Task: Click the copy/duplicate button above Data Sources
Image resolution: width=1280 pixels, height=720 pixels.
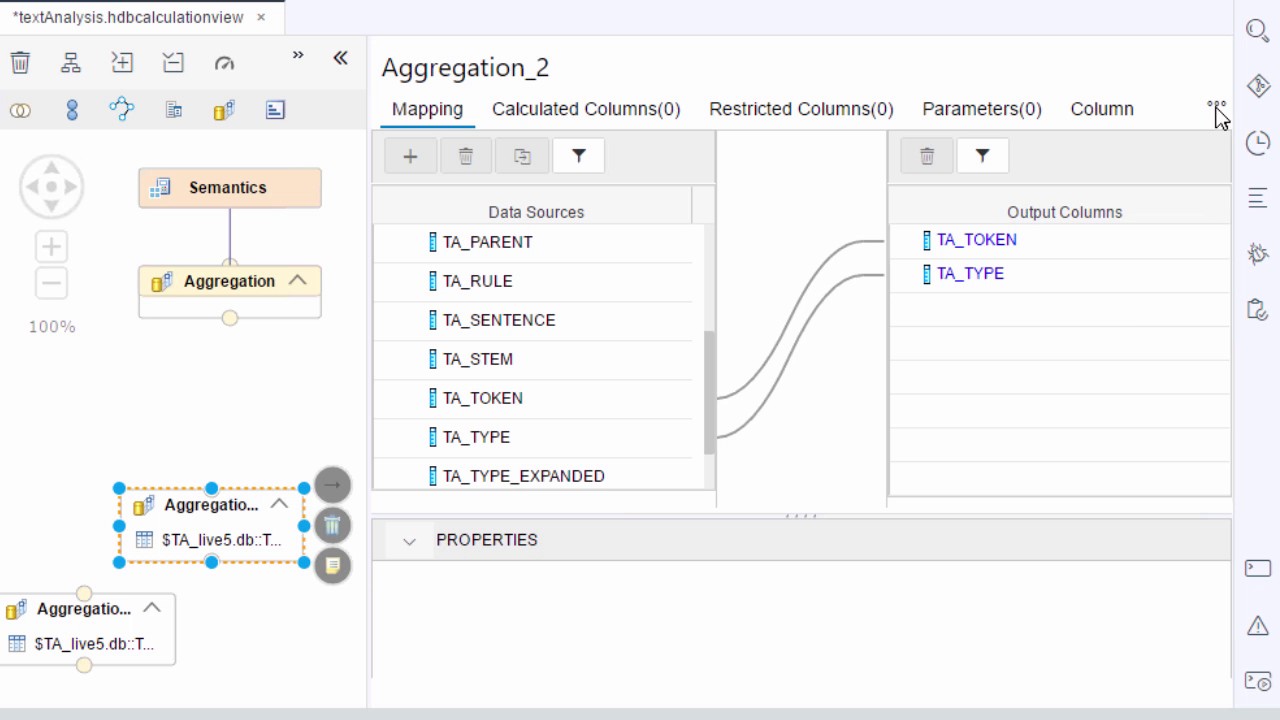Action: (522, 156)
